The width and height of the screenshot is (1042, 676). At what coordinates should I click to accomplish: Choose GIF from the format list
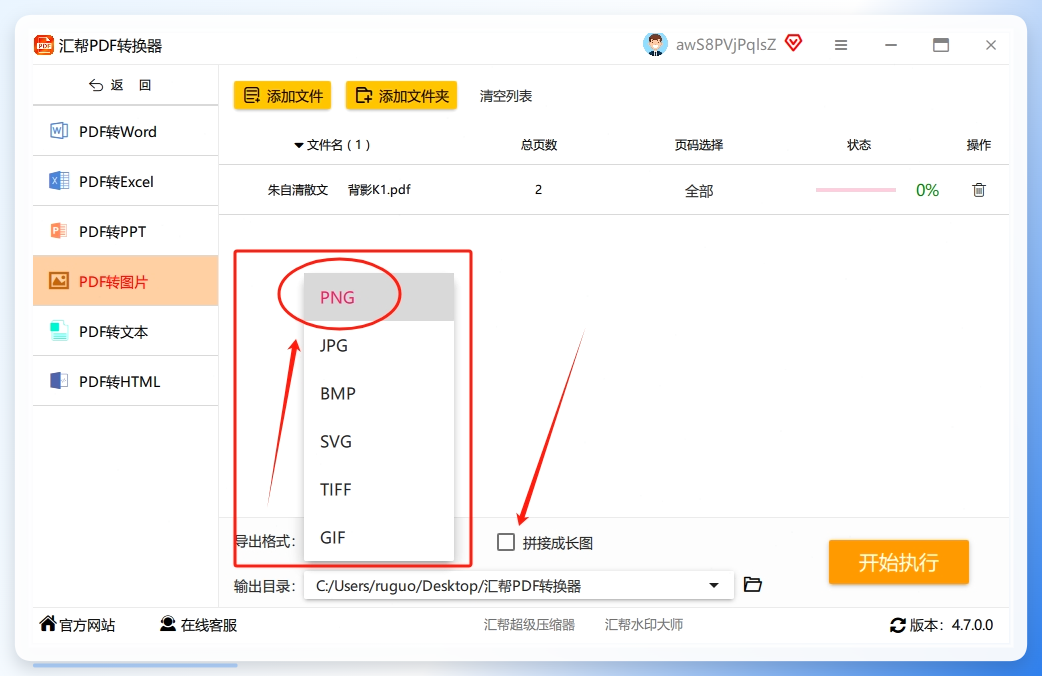pyautogui.click(x=379, y=537)
